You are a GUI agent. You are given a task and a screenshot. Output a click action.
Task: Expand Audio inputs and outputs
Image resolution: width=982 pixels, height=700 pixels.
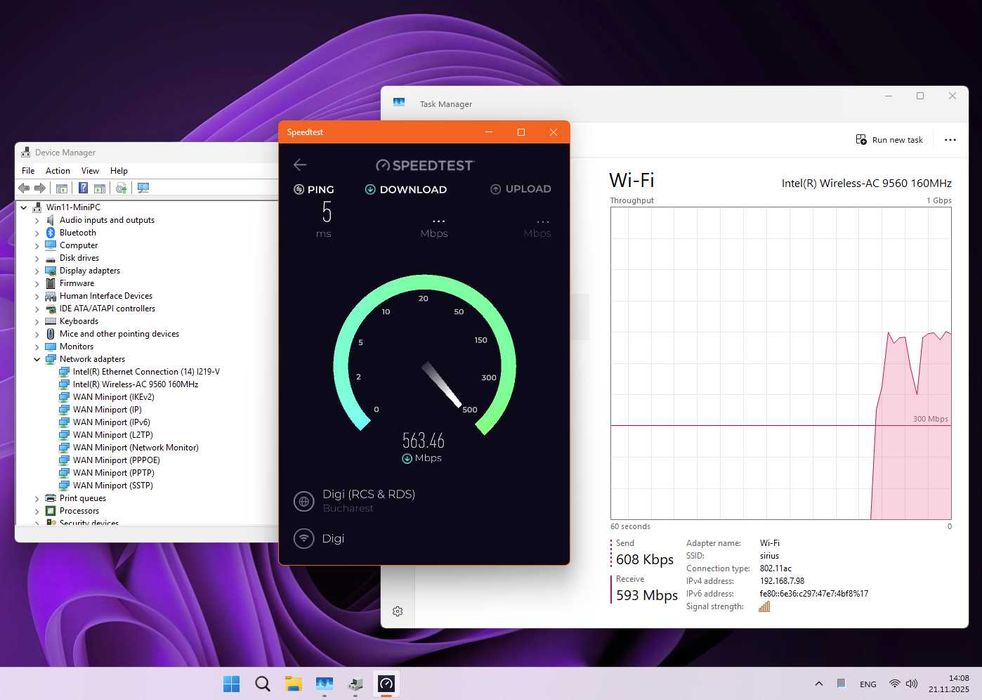(37, 220)
